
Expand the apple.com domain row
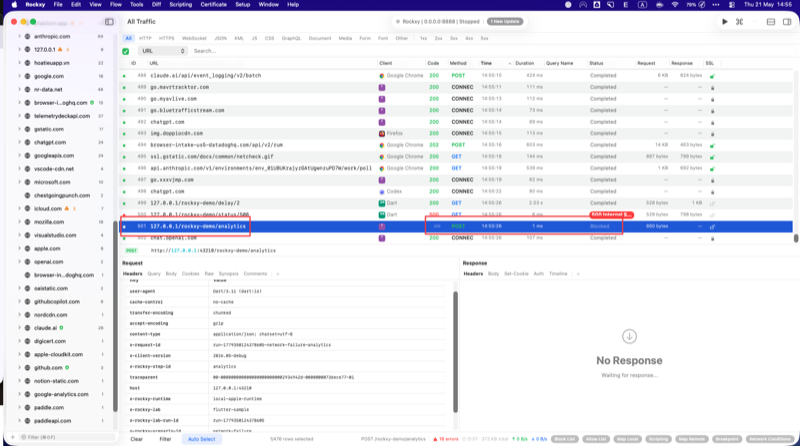[19, 249]
